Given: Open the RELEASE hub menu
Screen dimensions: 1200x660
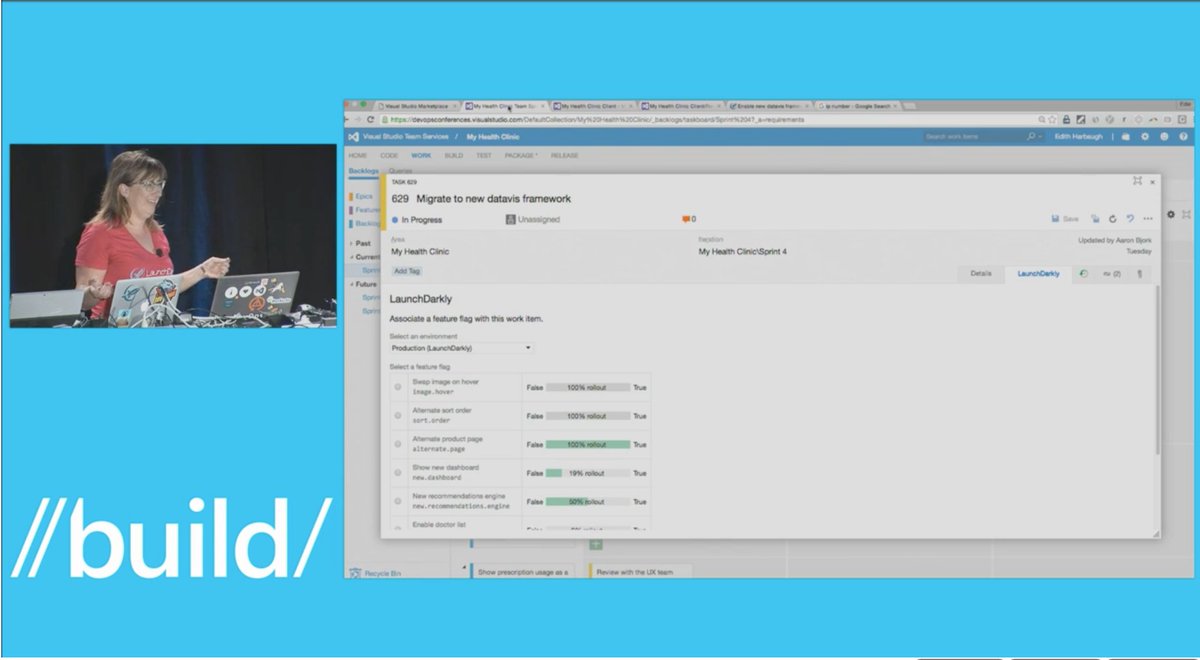Looking at the screenshot, I should tap(565, 156).
